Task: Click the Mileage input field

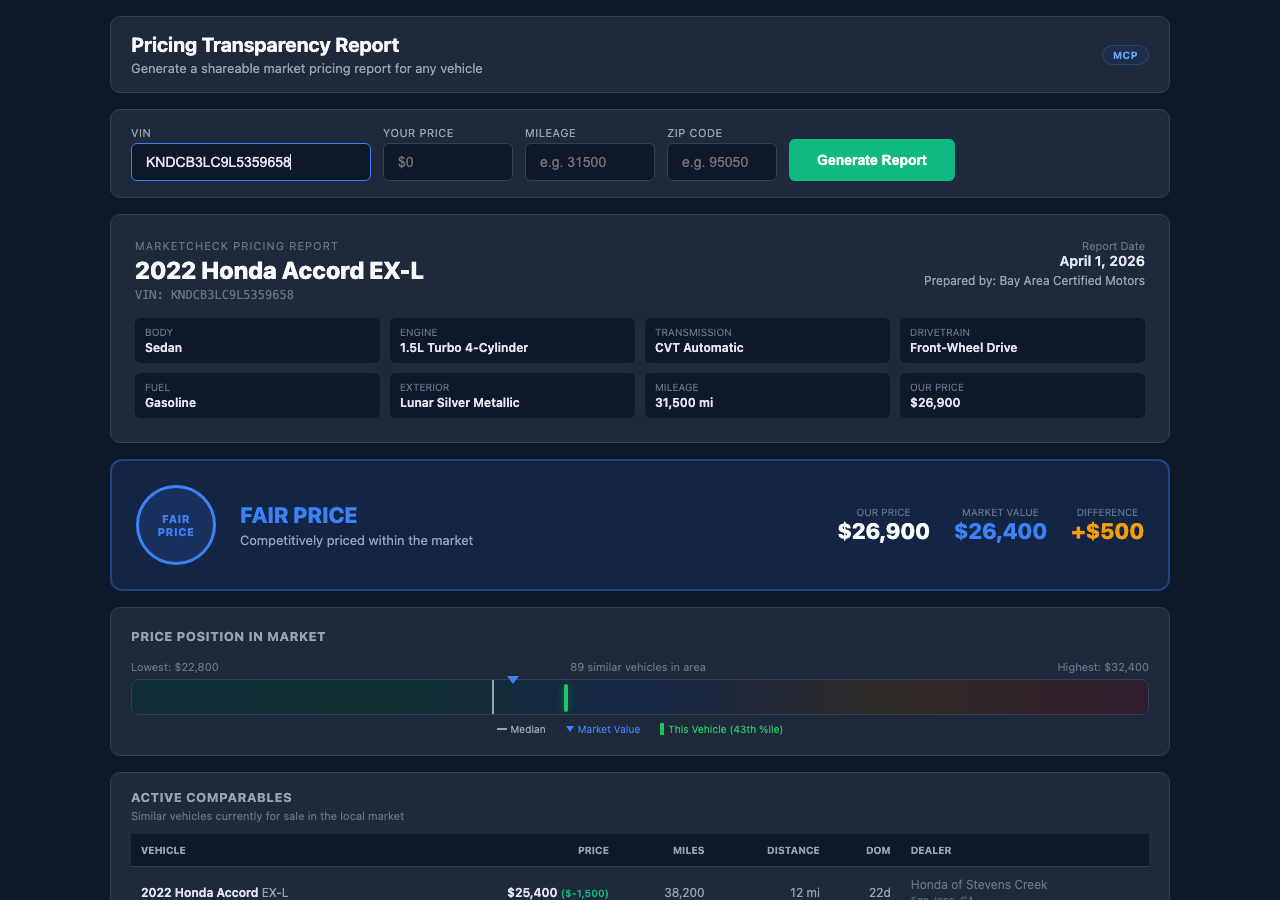Action: tap(590, 162)
